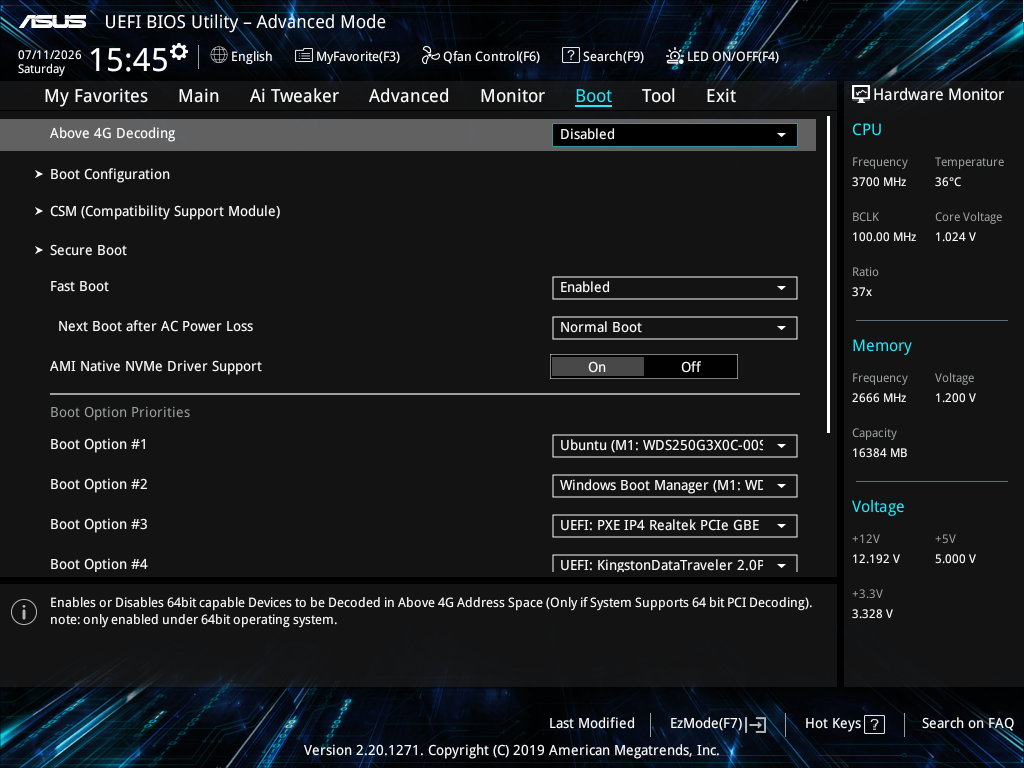Image resolution: width=1024 pixels, height=768 pixels.
Task: Select the Boot Option #1 label
Action: pyautogui.click(x=99, y=445)
